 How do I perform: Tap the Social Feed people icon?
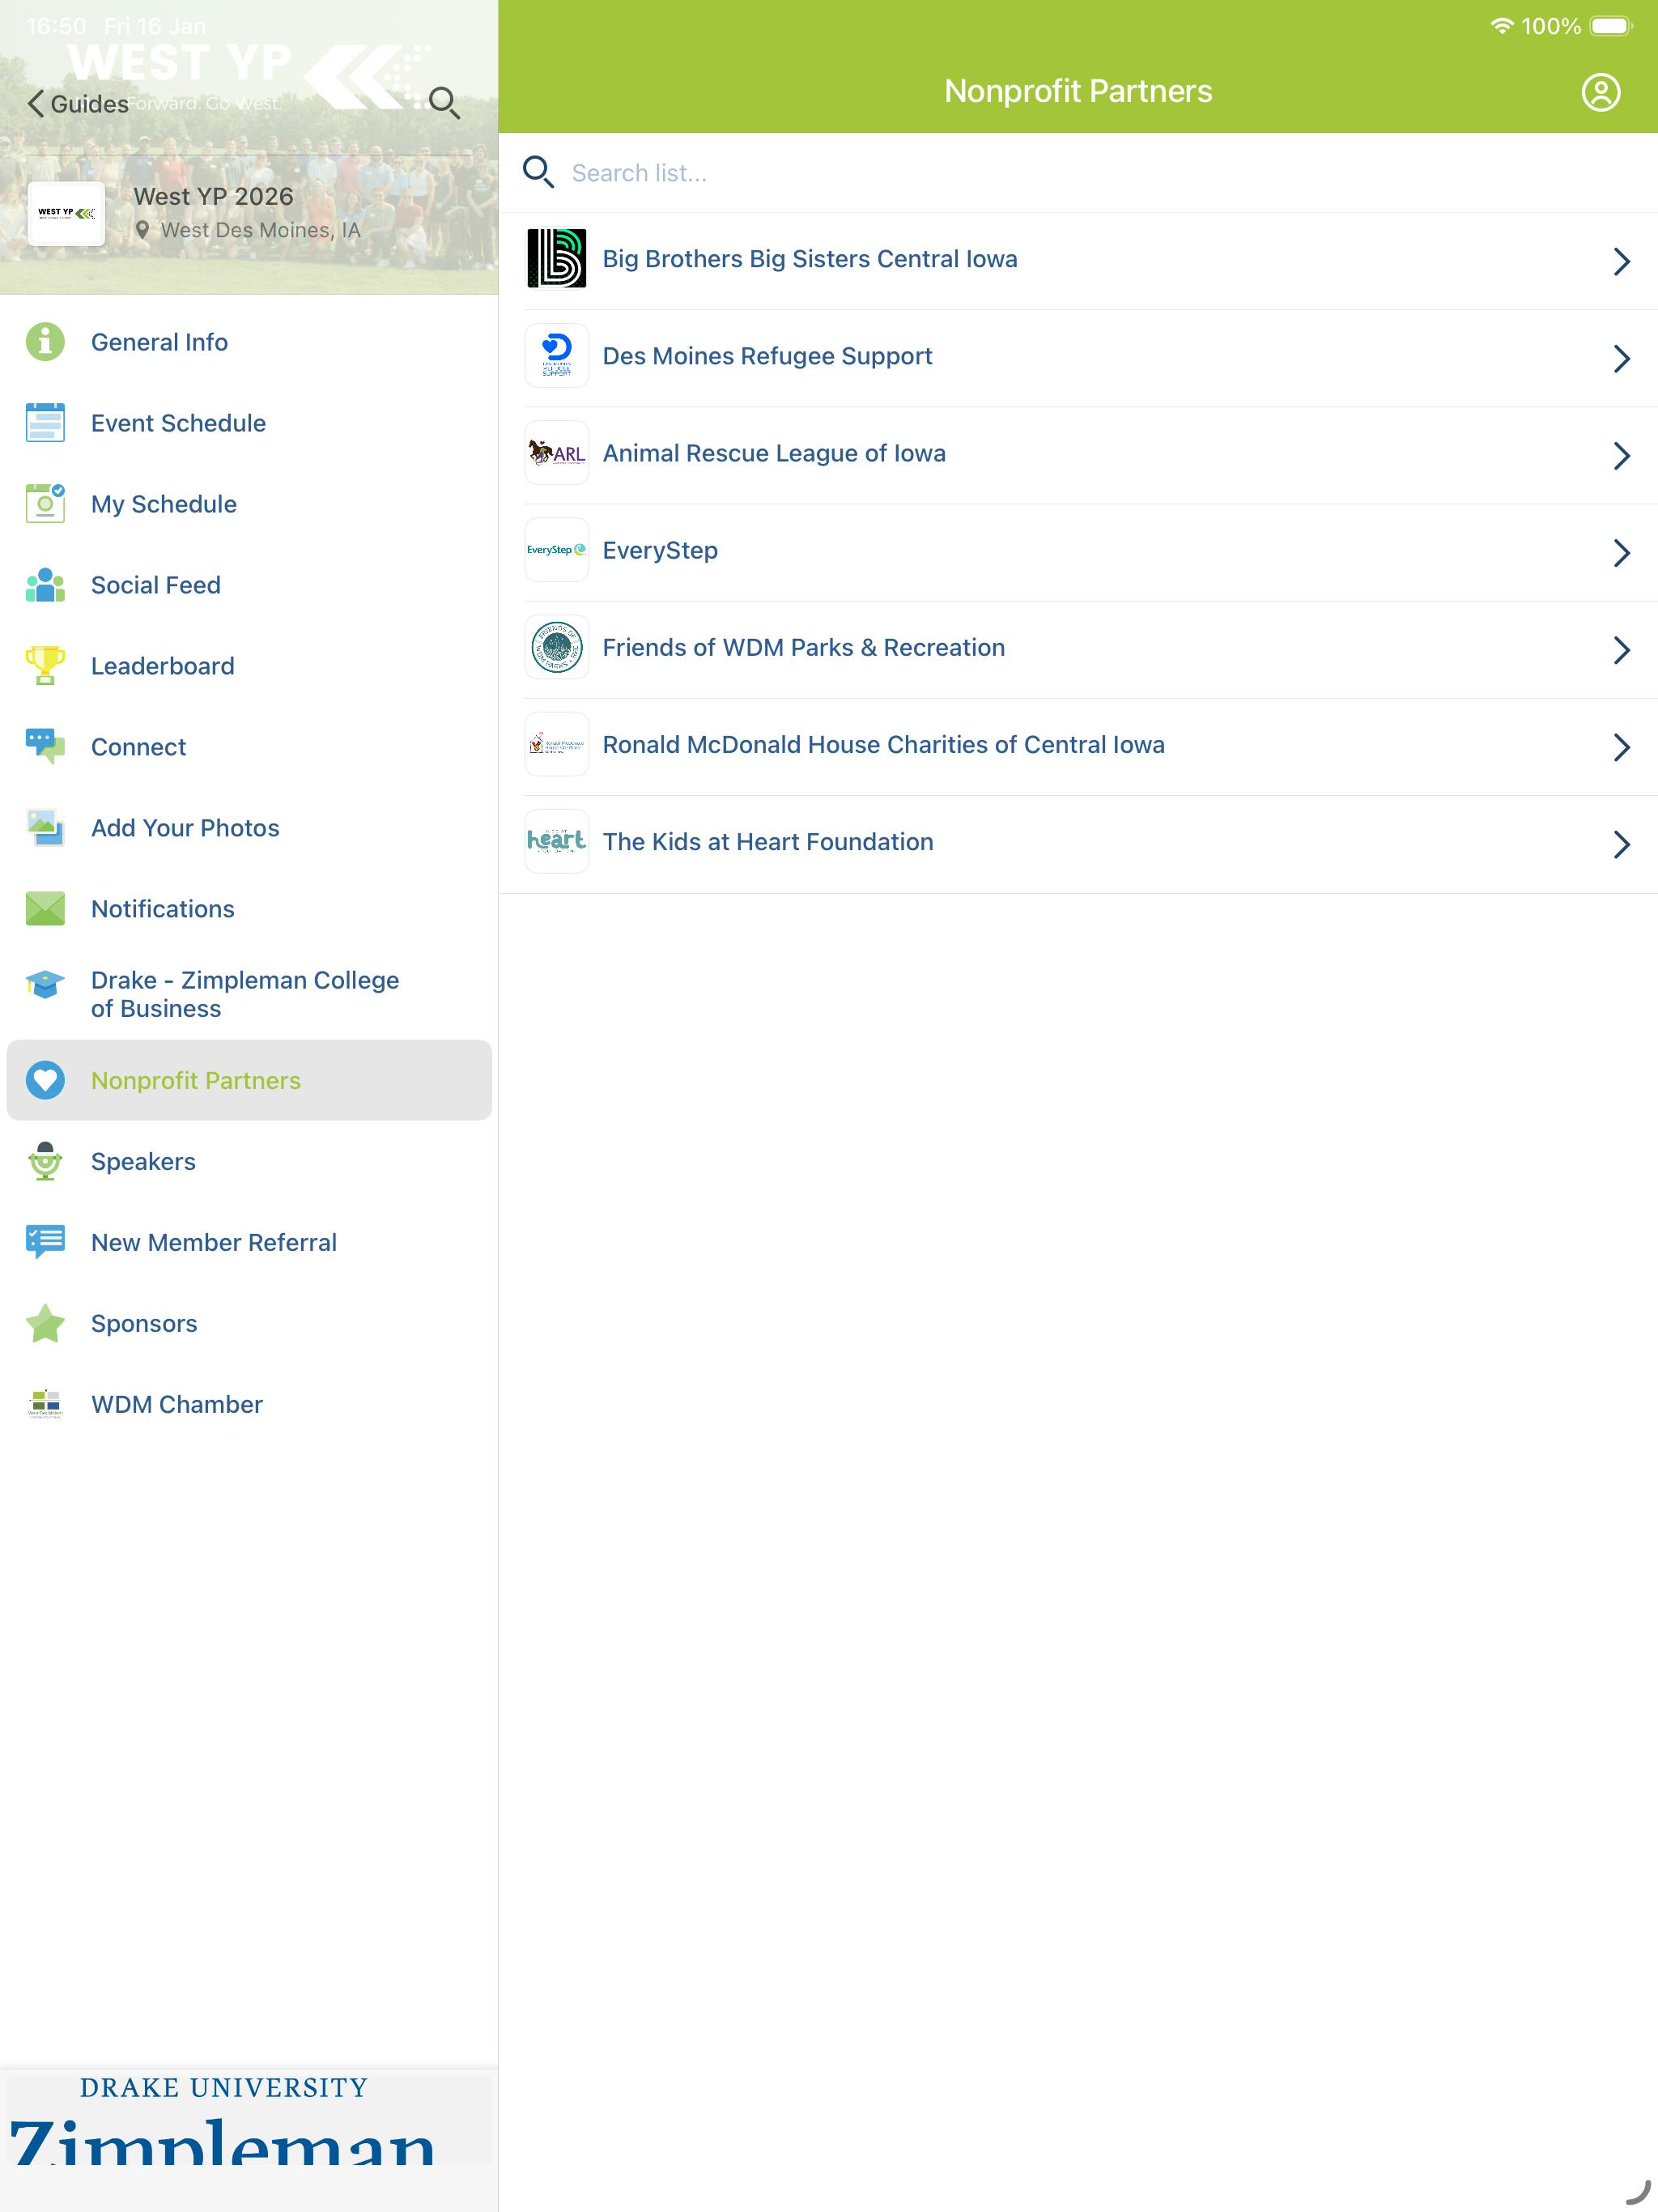point(45,585)
